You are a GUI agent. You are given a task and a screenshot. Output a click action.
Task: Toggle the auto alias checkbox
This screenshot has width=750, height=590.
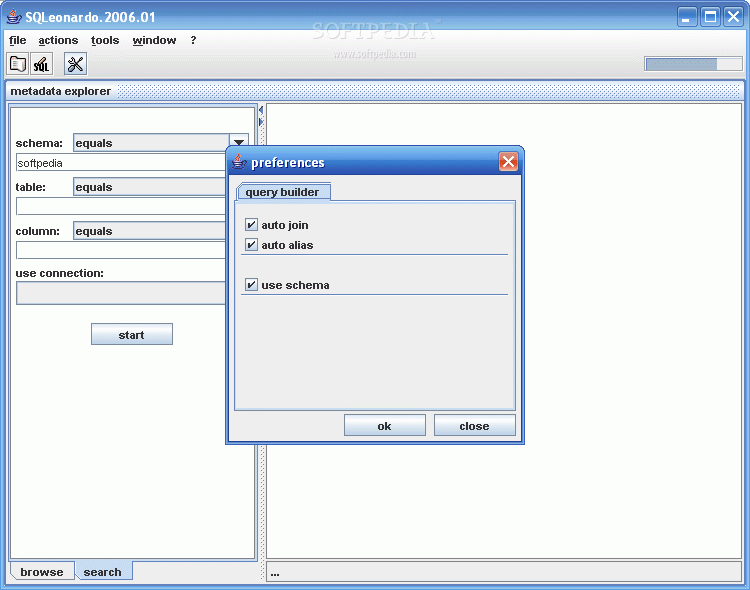pyautogui.click(x=251, y=245)
